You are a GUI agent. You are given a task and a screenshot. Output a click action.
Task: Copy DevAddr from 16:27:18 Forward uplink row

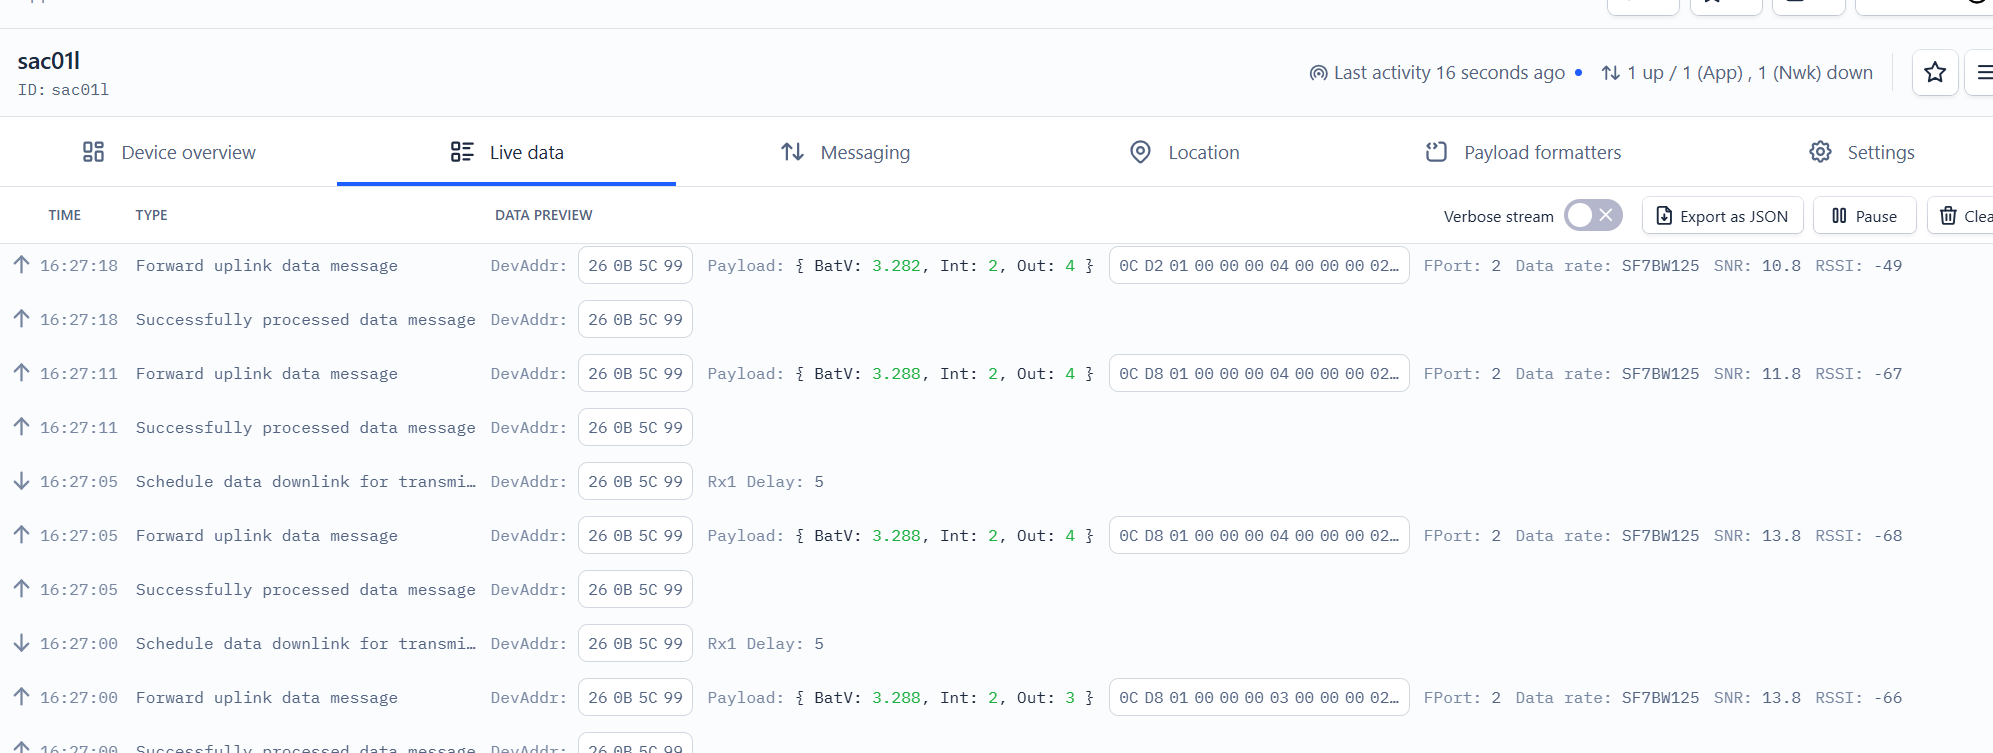pyautogui.click(x=635, y=265)
